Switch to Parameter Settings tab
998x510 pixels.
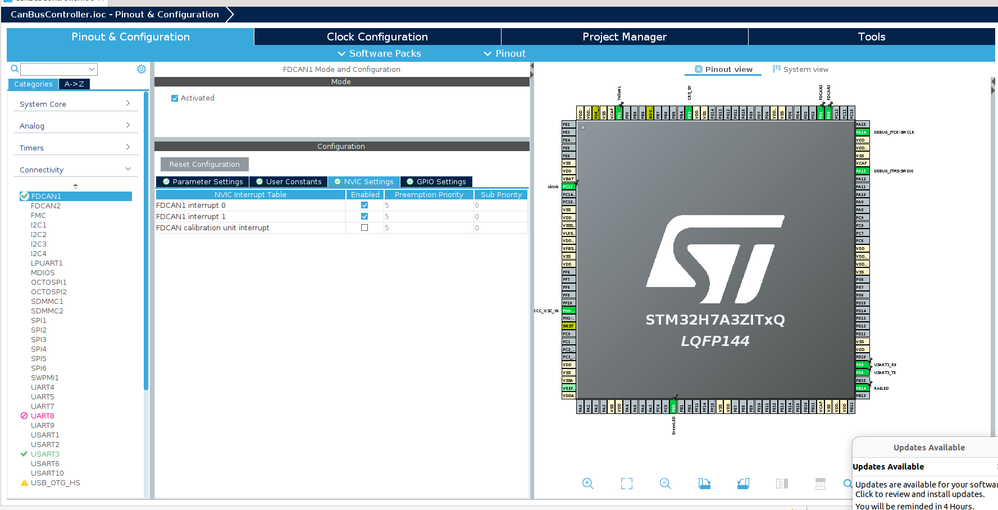[202, 181]
